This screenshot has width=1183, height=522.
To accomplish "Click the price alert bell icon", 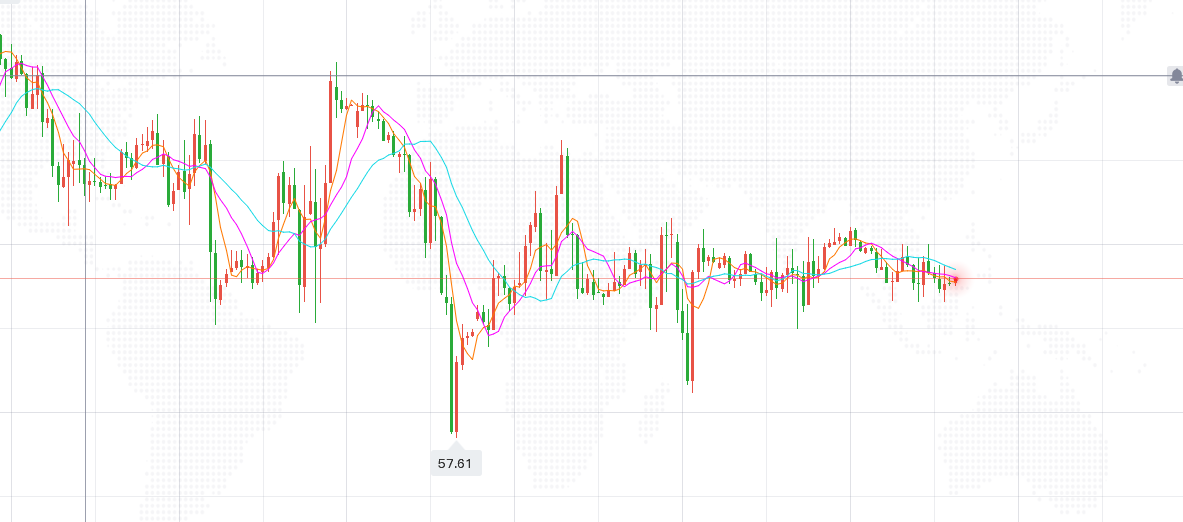I will pyautogui.click(x=1175, y=75).
